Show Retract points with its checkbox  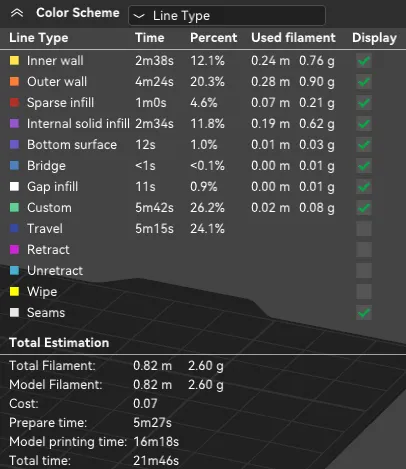[x=364, y=250]
